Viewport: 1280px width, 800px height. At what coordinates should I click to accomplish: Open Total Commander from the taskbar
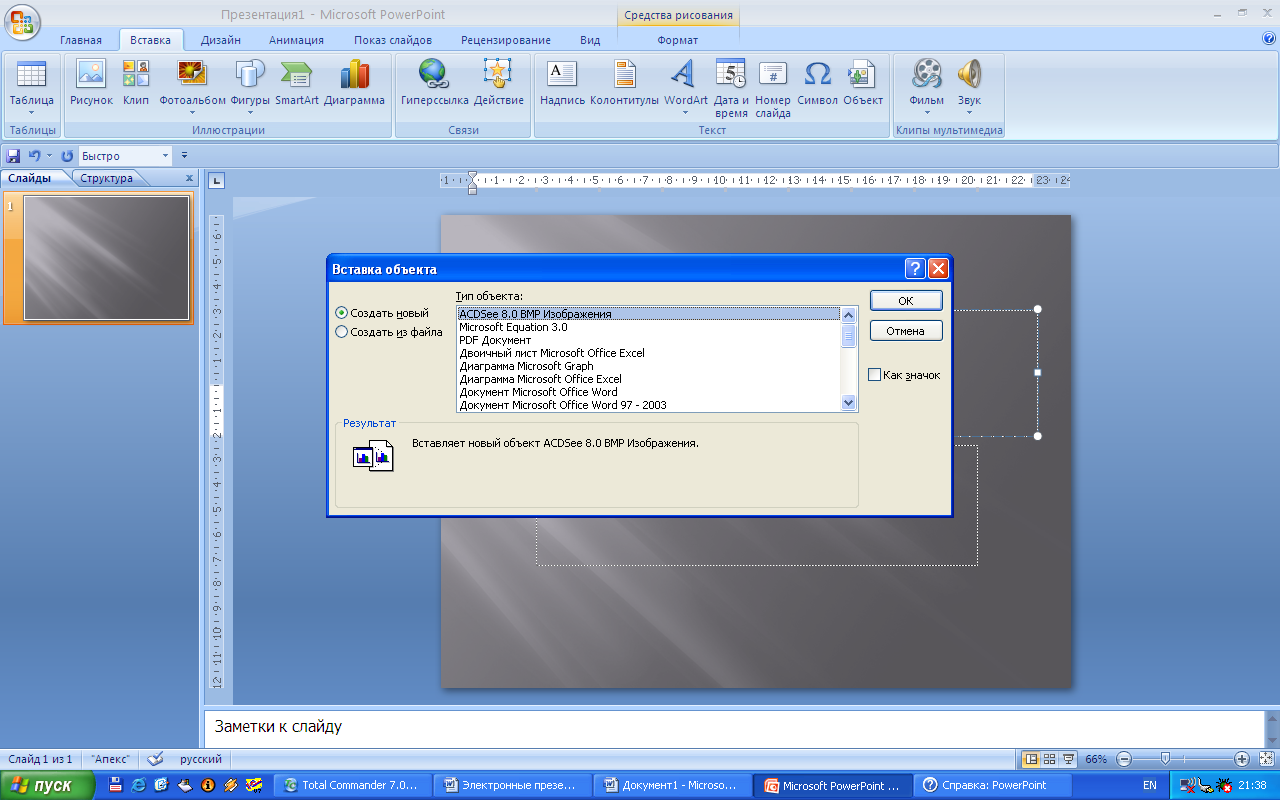(353, 785)
